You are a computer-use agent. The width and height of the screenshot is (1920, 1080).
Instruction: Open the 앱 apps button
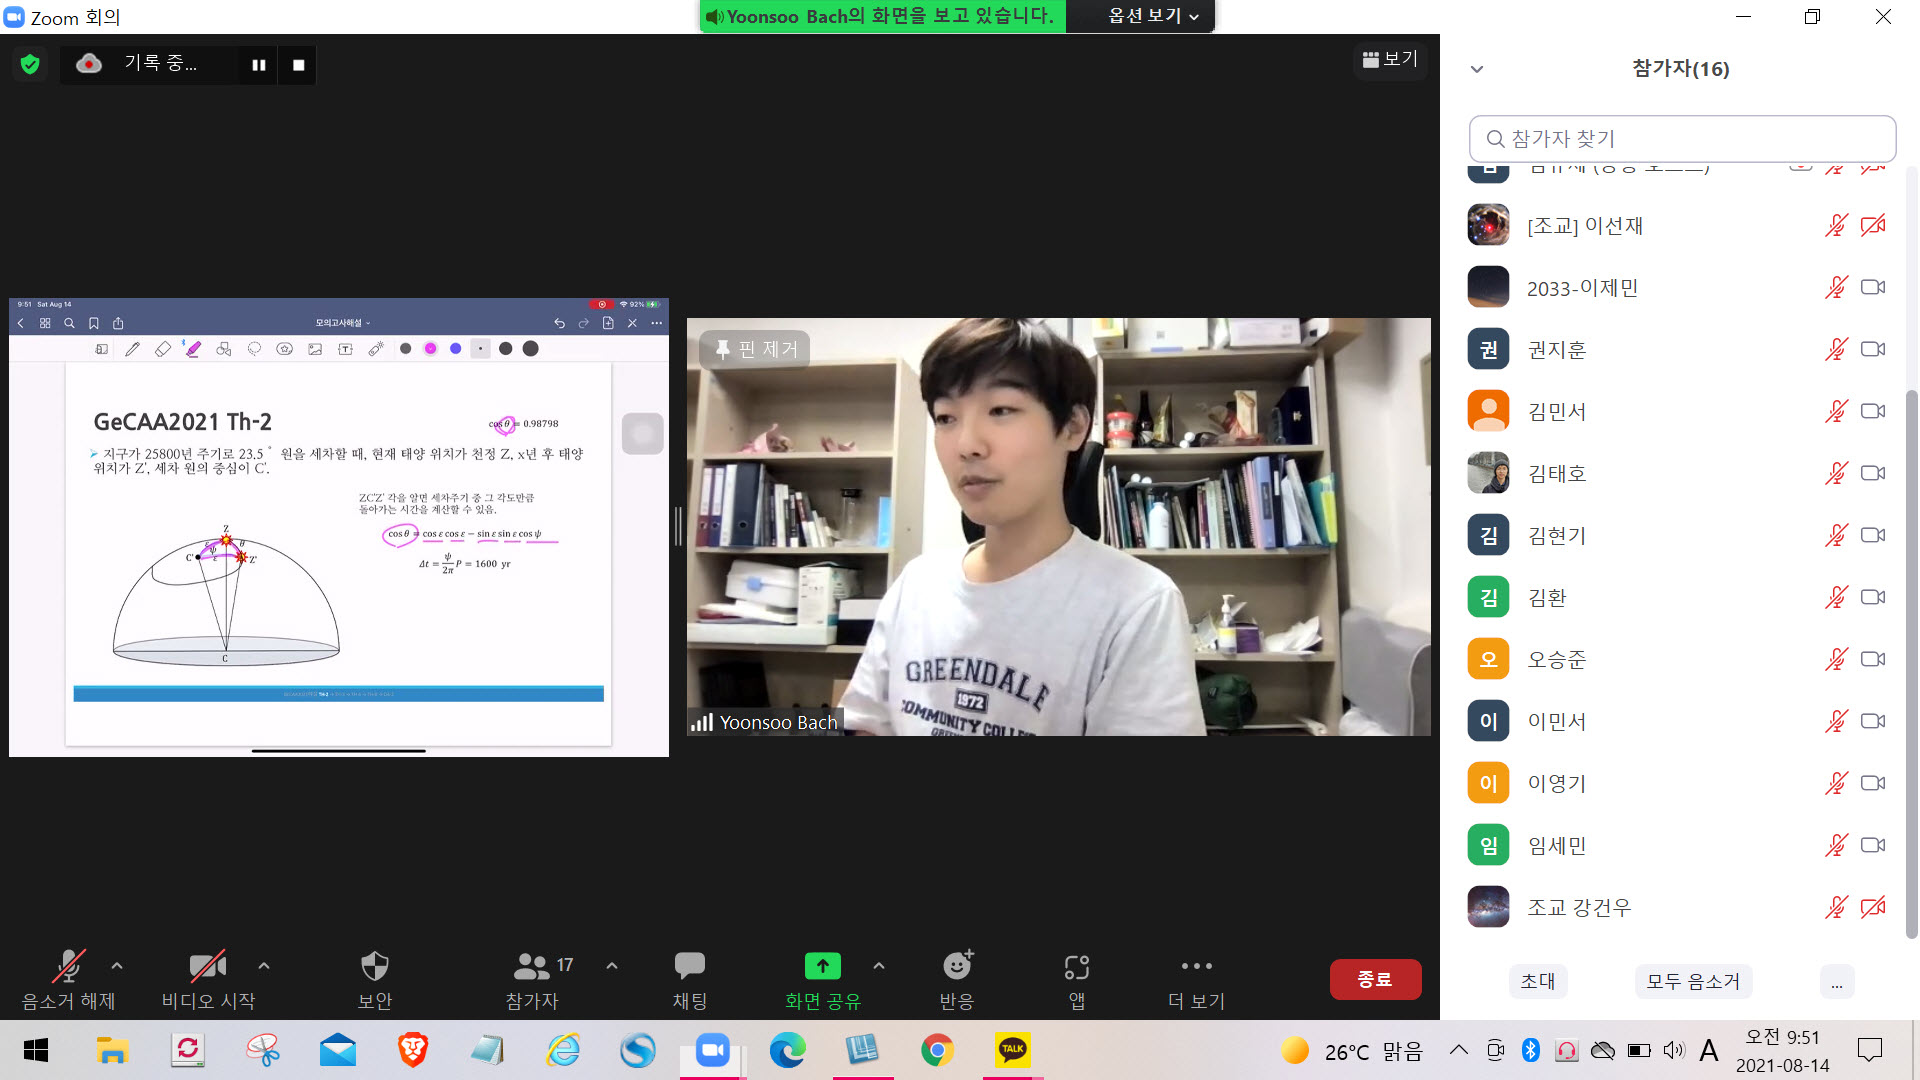point(1077,980)
